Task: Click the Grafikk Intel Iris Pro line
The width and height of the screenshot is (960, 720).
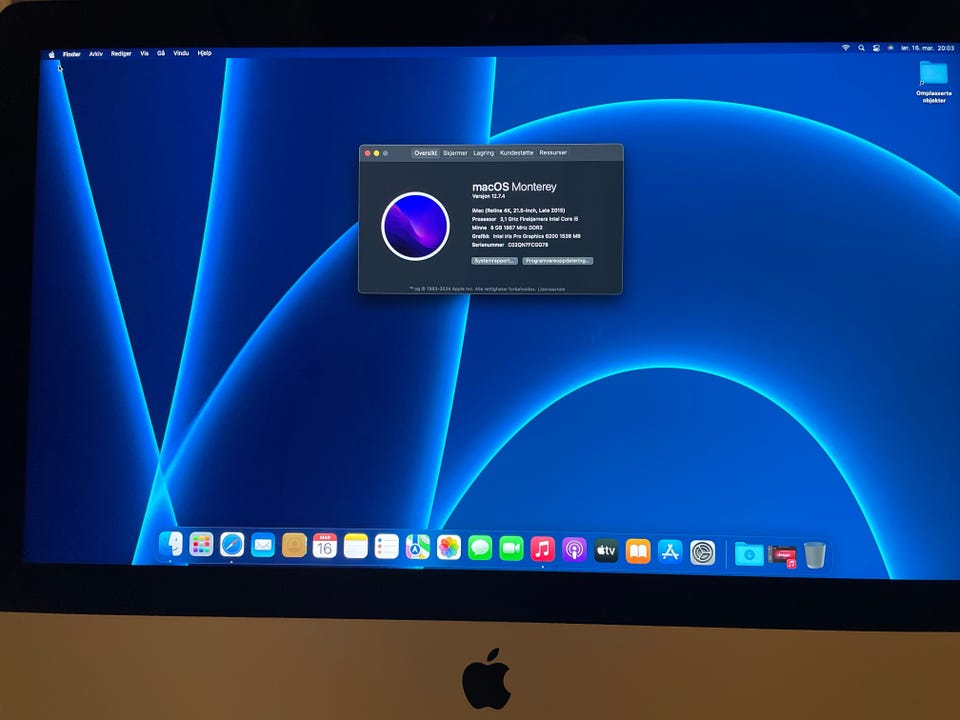Action: coord(526,236)
